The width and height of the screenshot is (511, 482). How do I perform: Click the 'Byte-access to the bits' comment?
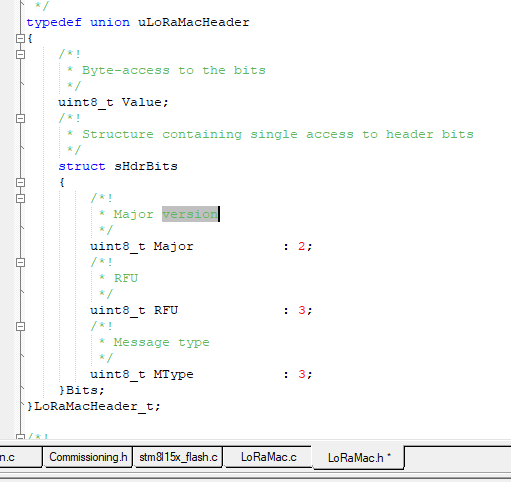[x=174, y=70]
